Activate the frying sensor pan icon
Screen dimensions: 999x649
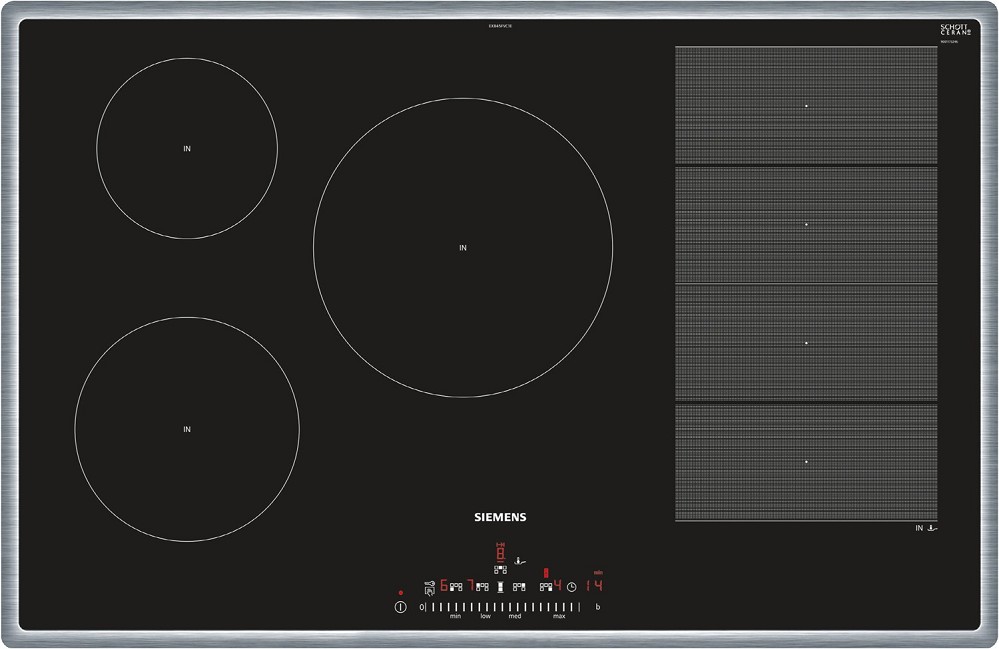pyautogui.click(x=518, y=561)
